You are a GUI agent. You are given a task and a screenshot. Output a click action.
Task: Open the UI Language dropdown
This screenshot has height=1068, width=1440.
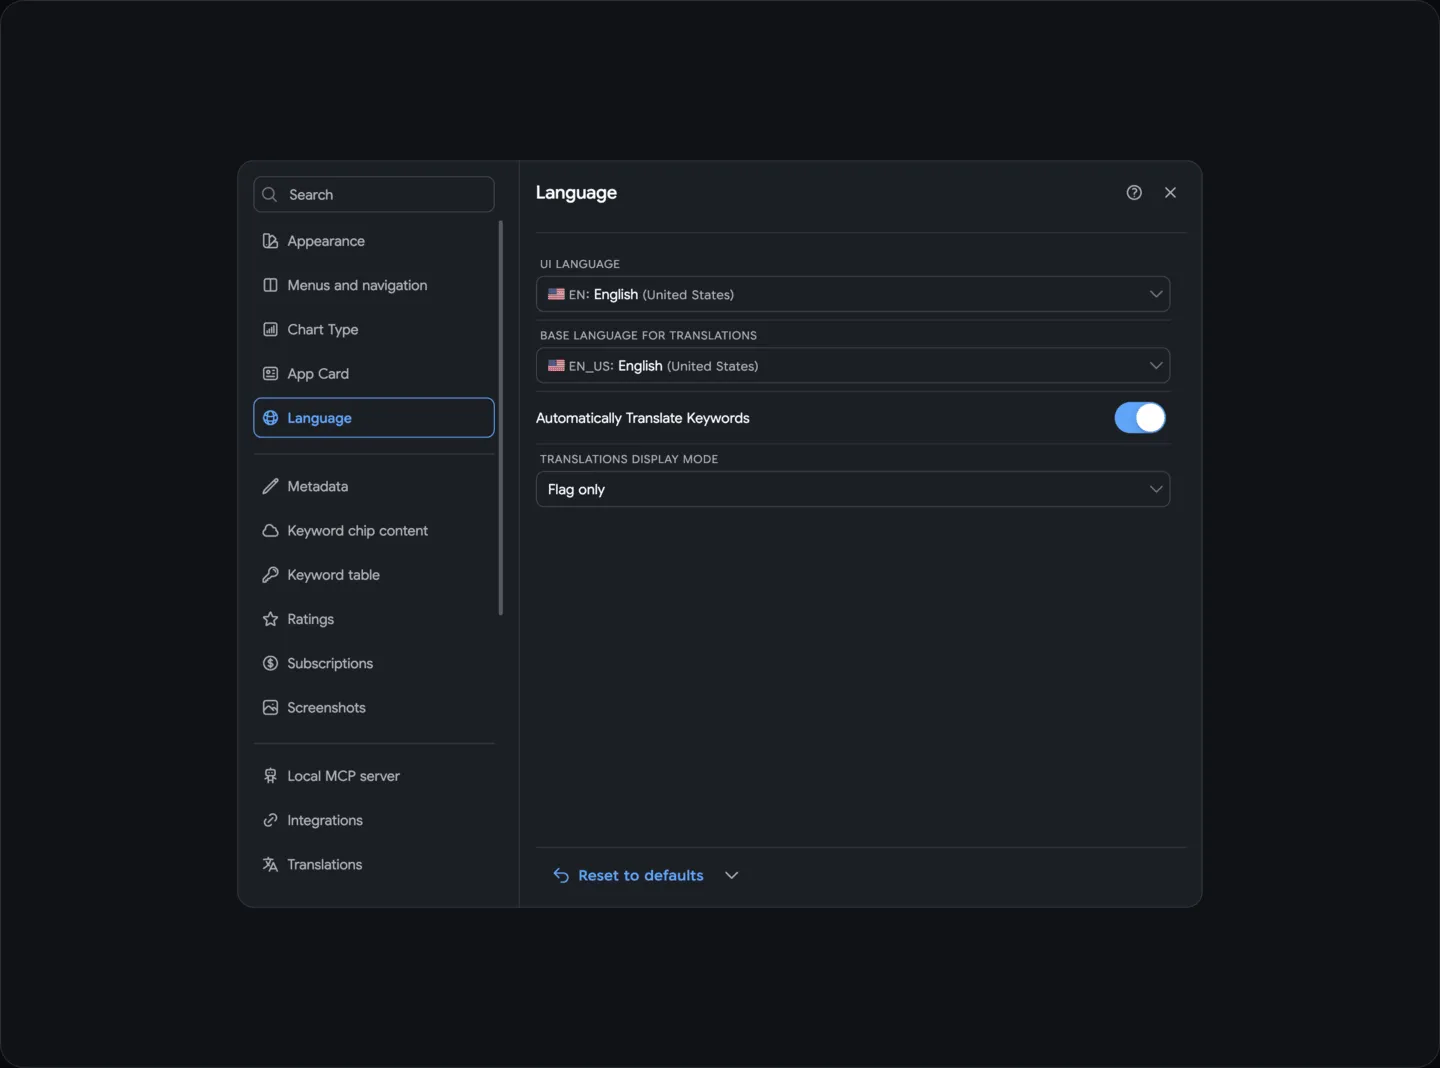pyautogui.click(x=853, y=294)
